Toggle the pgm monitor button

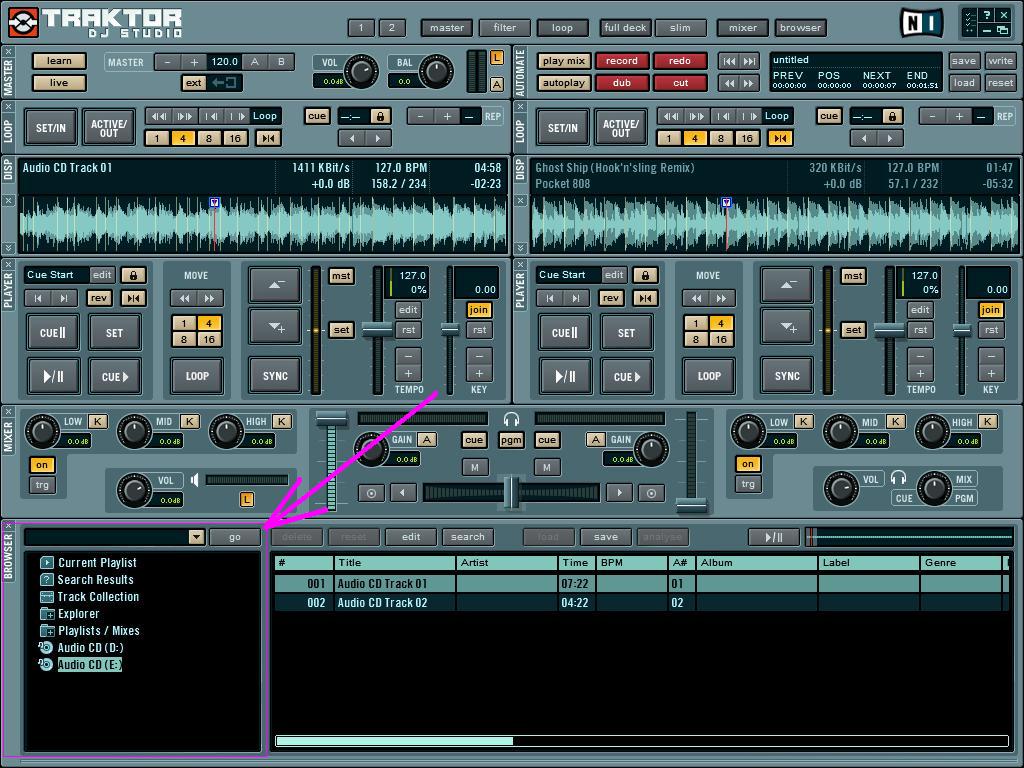click(511, 440)
